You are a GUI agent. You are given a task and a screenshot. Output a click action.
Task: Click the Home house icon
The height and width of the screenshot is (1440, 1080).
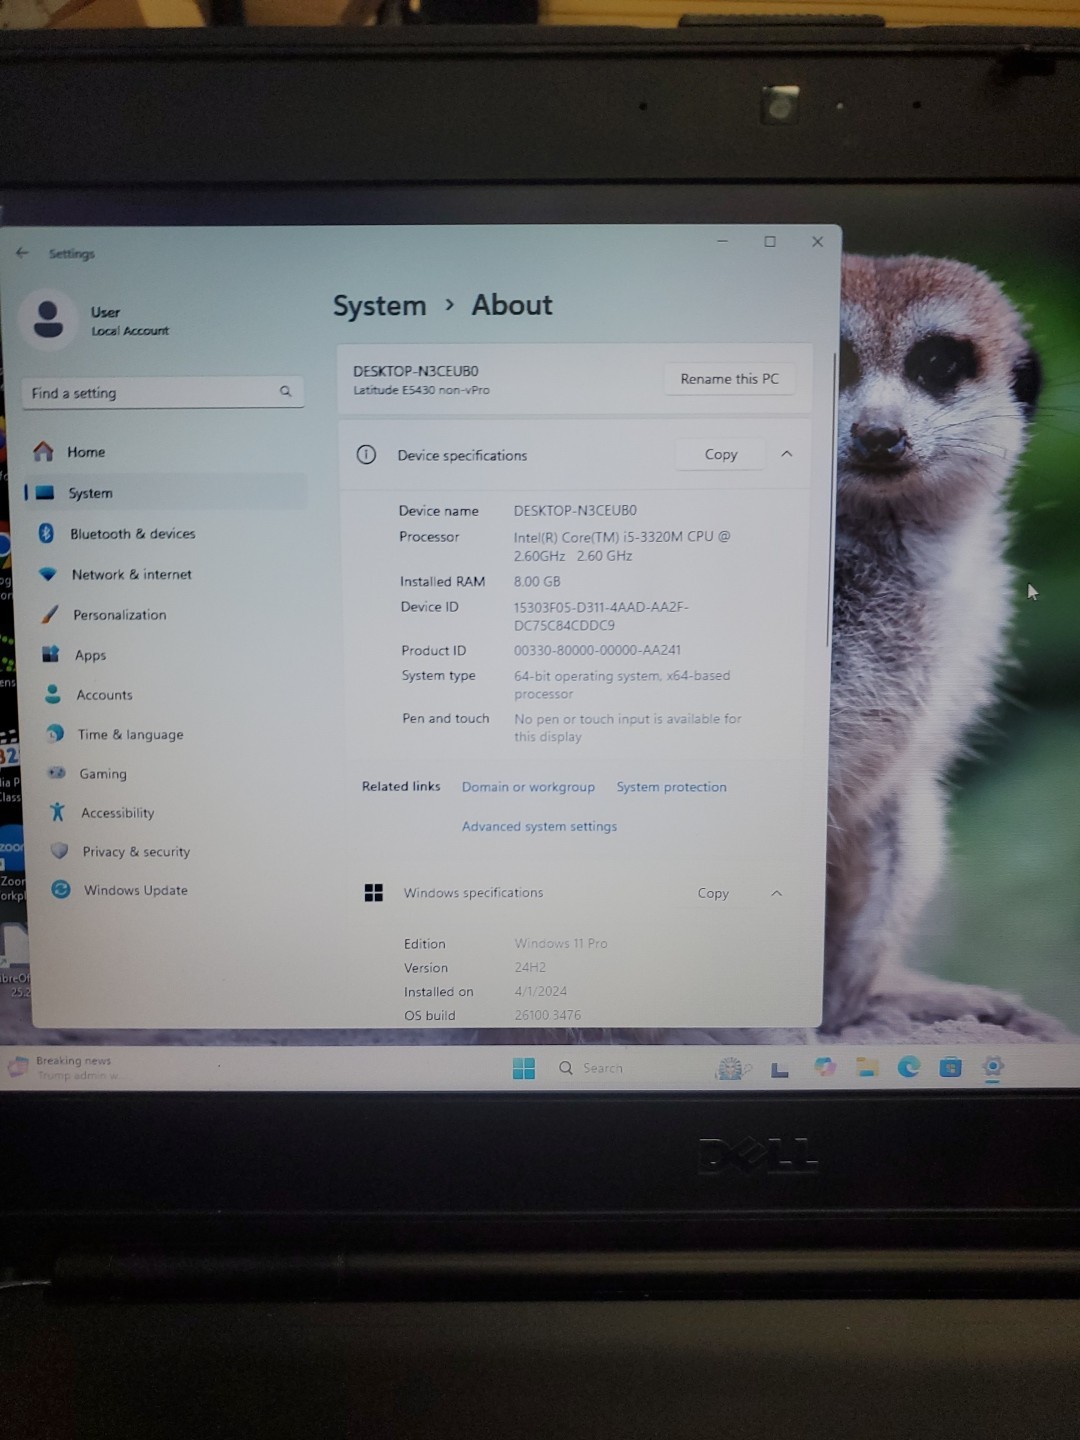[43, 452]
